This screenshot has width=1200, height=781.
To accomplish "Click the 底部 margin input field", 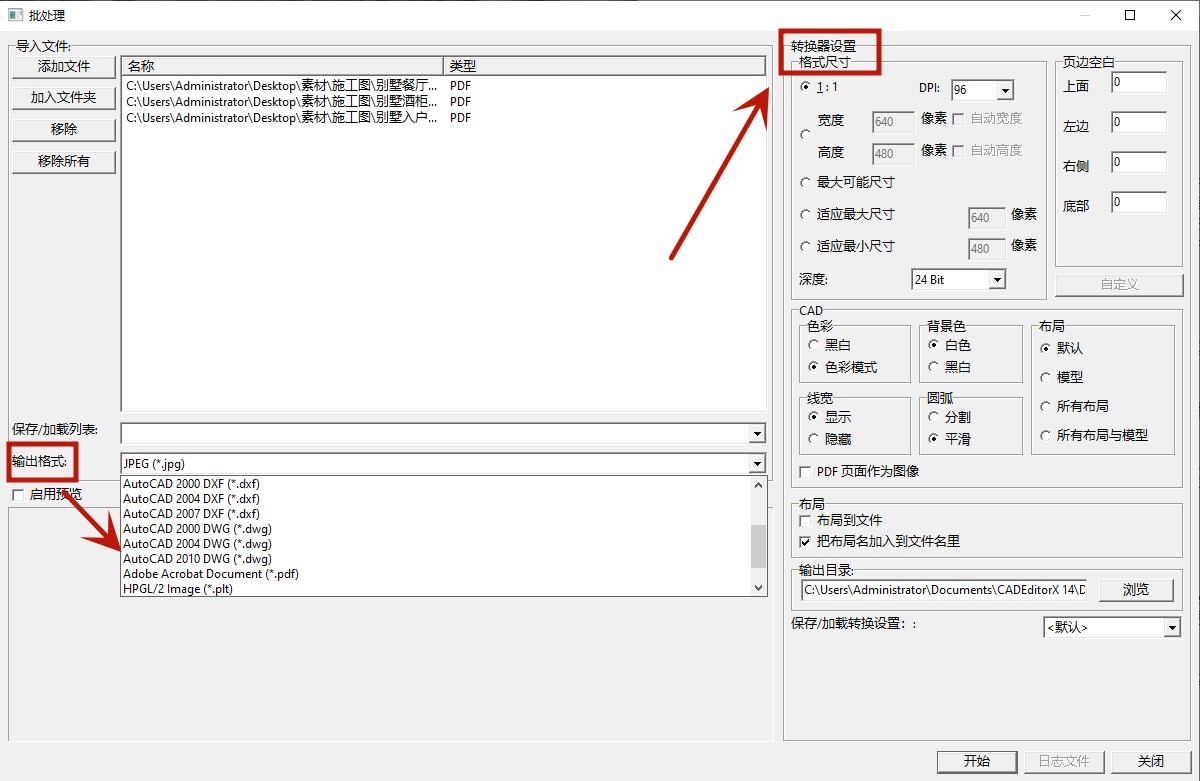I will click(x=1139, y=202).
